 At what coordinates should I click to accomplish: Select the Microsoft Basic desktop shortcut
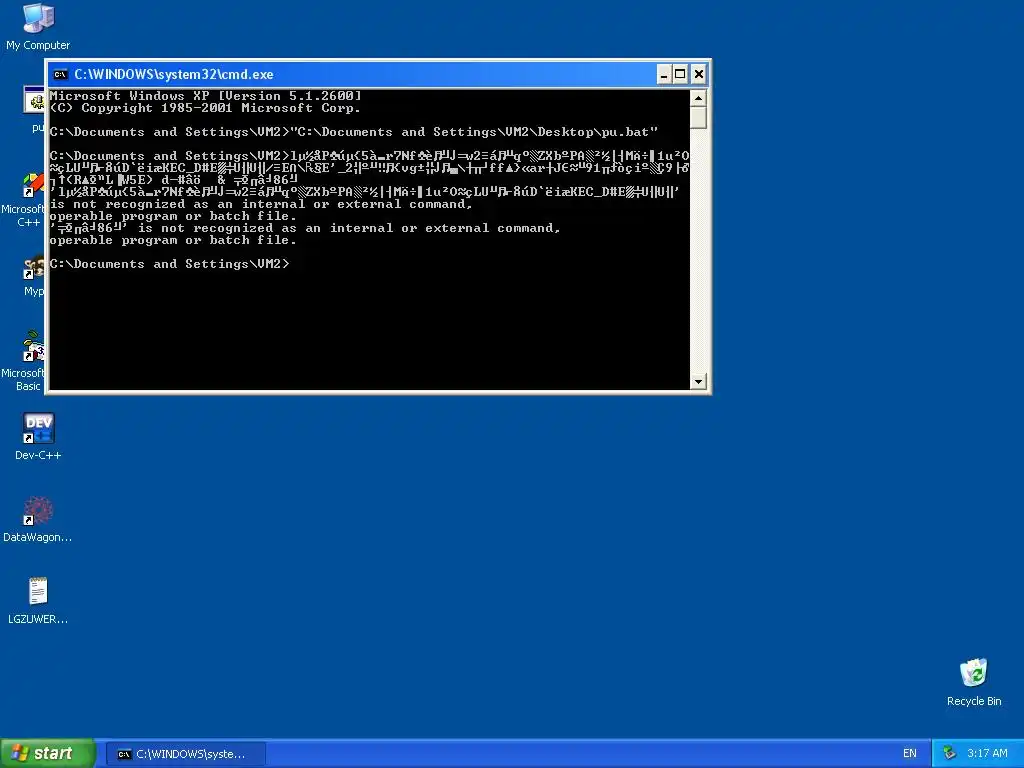click(x=22, y=360)
